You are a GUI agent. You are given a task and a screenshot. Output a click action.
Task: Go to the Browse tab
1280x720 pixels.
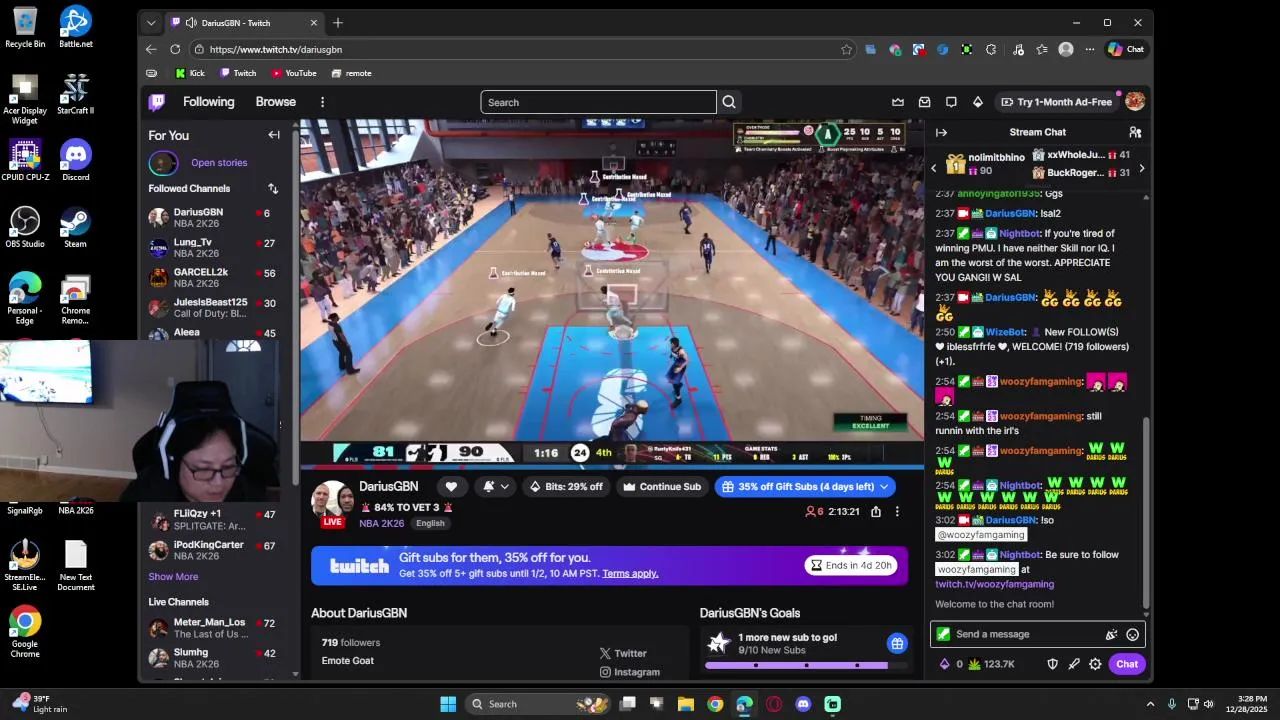tap(275, 102)
